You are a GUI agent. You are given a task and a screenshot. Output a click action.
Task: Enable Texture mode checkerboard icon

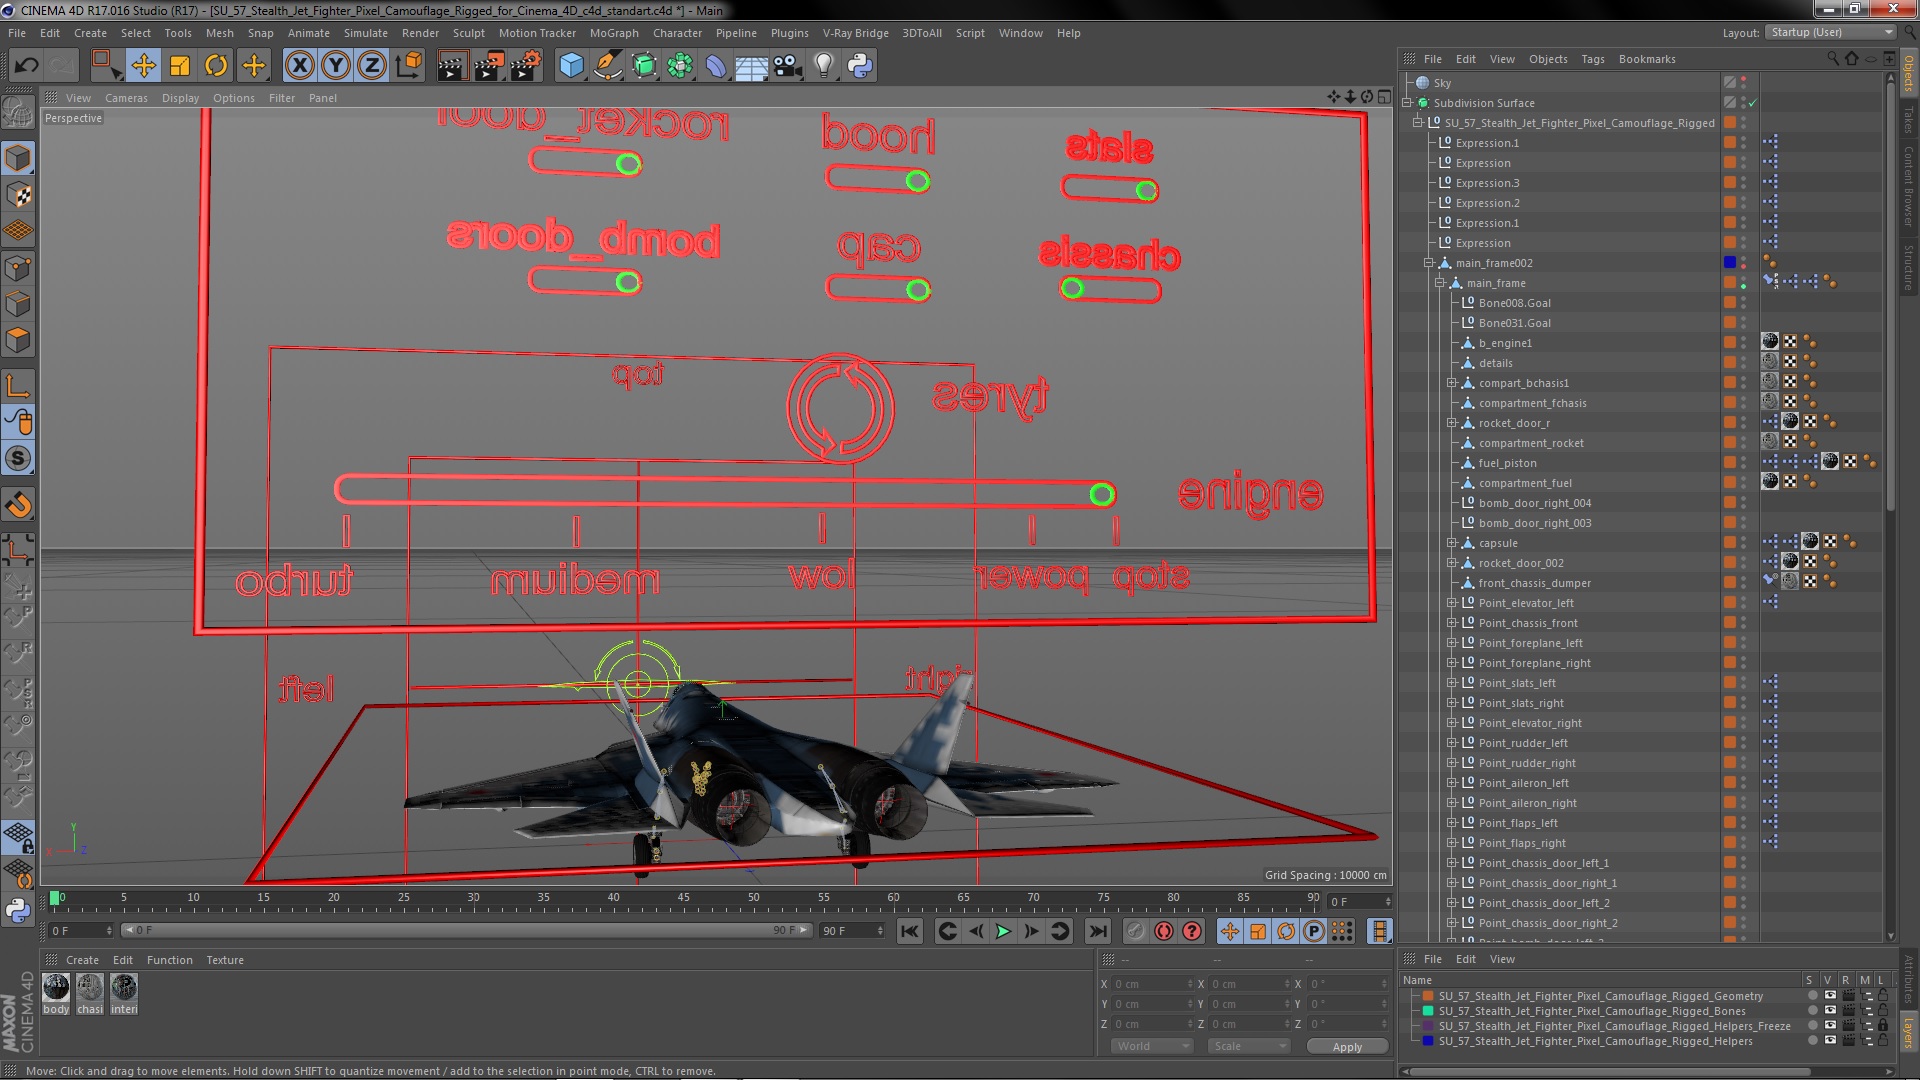18,195
